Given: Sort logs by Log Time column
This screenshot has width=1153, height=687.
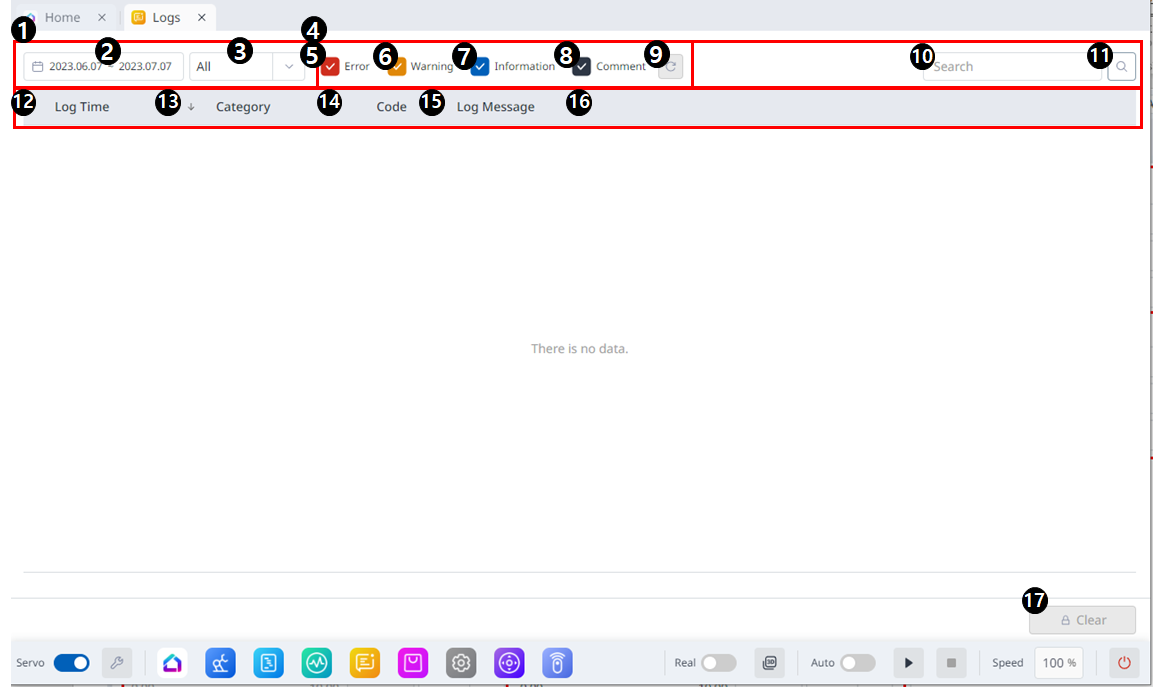Looking at the screenshot, I should (x=82, y=107).
